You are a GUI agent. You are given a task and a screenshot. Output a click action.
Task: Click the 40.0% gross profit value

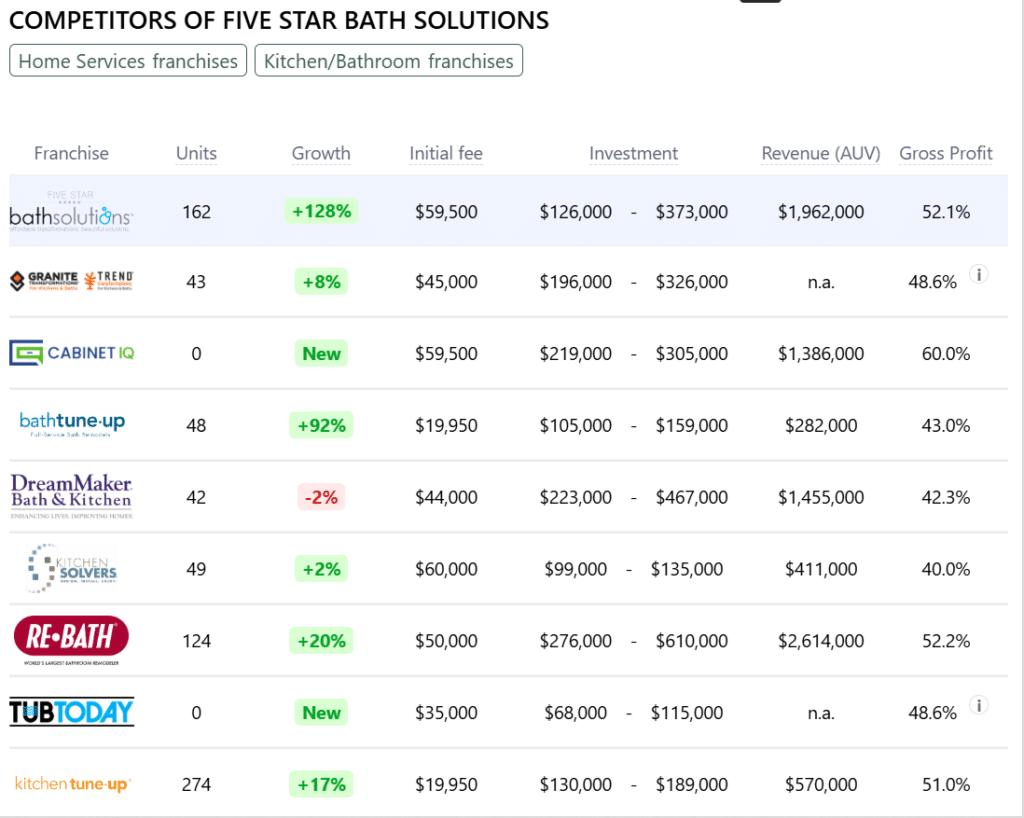click(946, 569)
